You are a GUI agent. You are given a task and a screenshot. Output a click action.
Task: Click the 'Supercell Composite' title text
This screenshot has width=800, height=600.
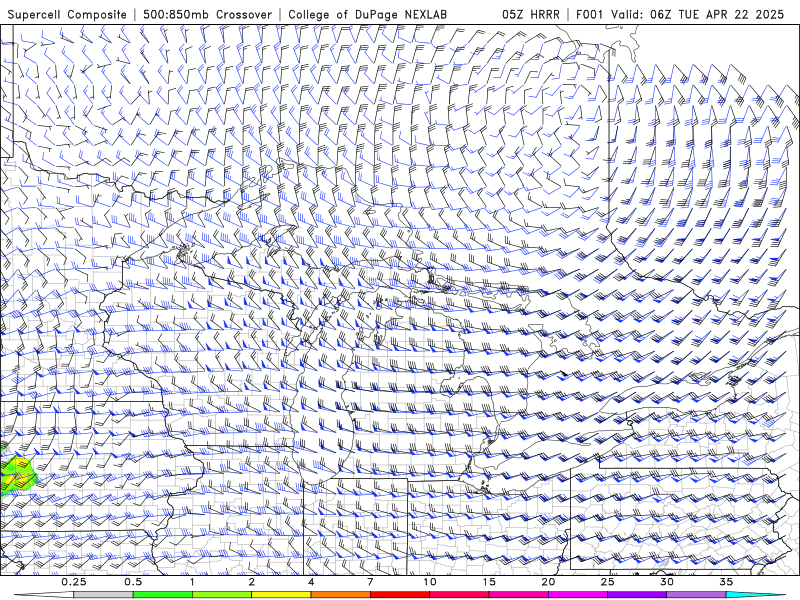coord(67,14)
